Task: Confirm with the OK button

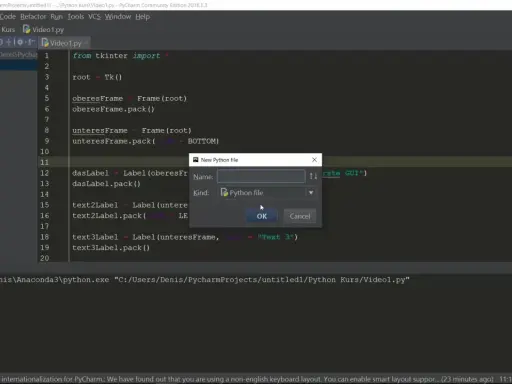Action: point(262,216)
